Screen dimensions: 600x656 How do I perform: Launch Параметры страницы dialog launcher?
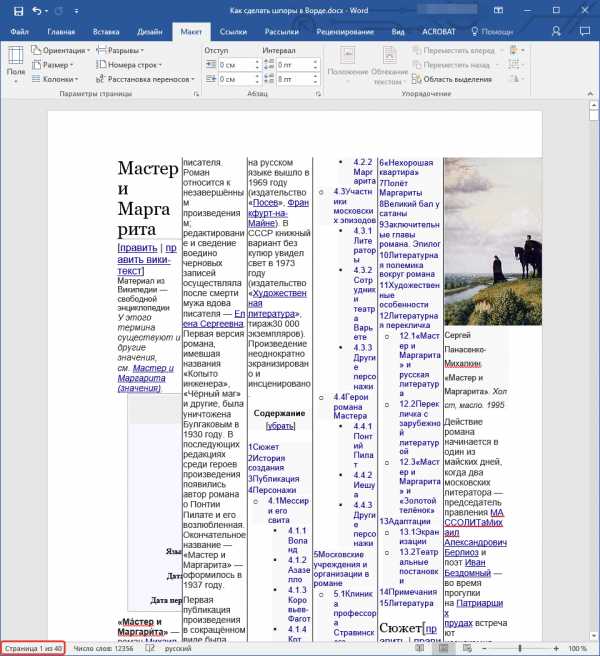click(196, 94)
